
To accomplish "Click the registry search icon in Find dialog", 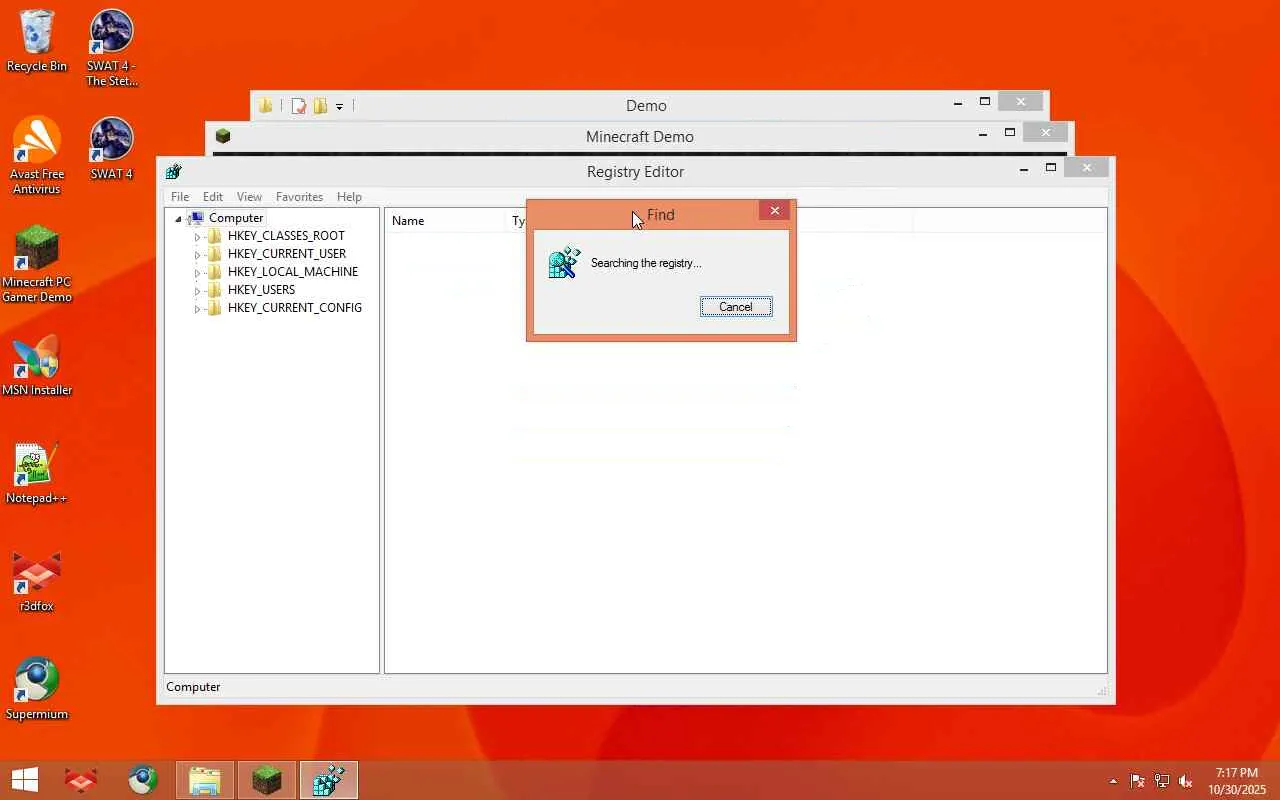I will point(564,263).
